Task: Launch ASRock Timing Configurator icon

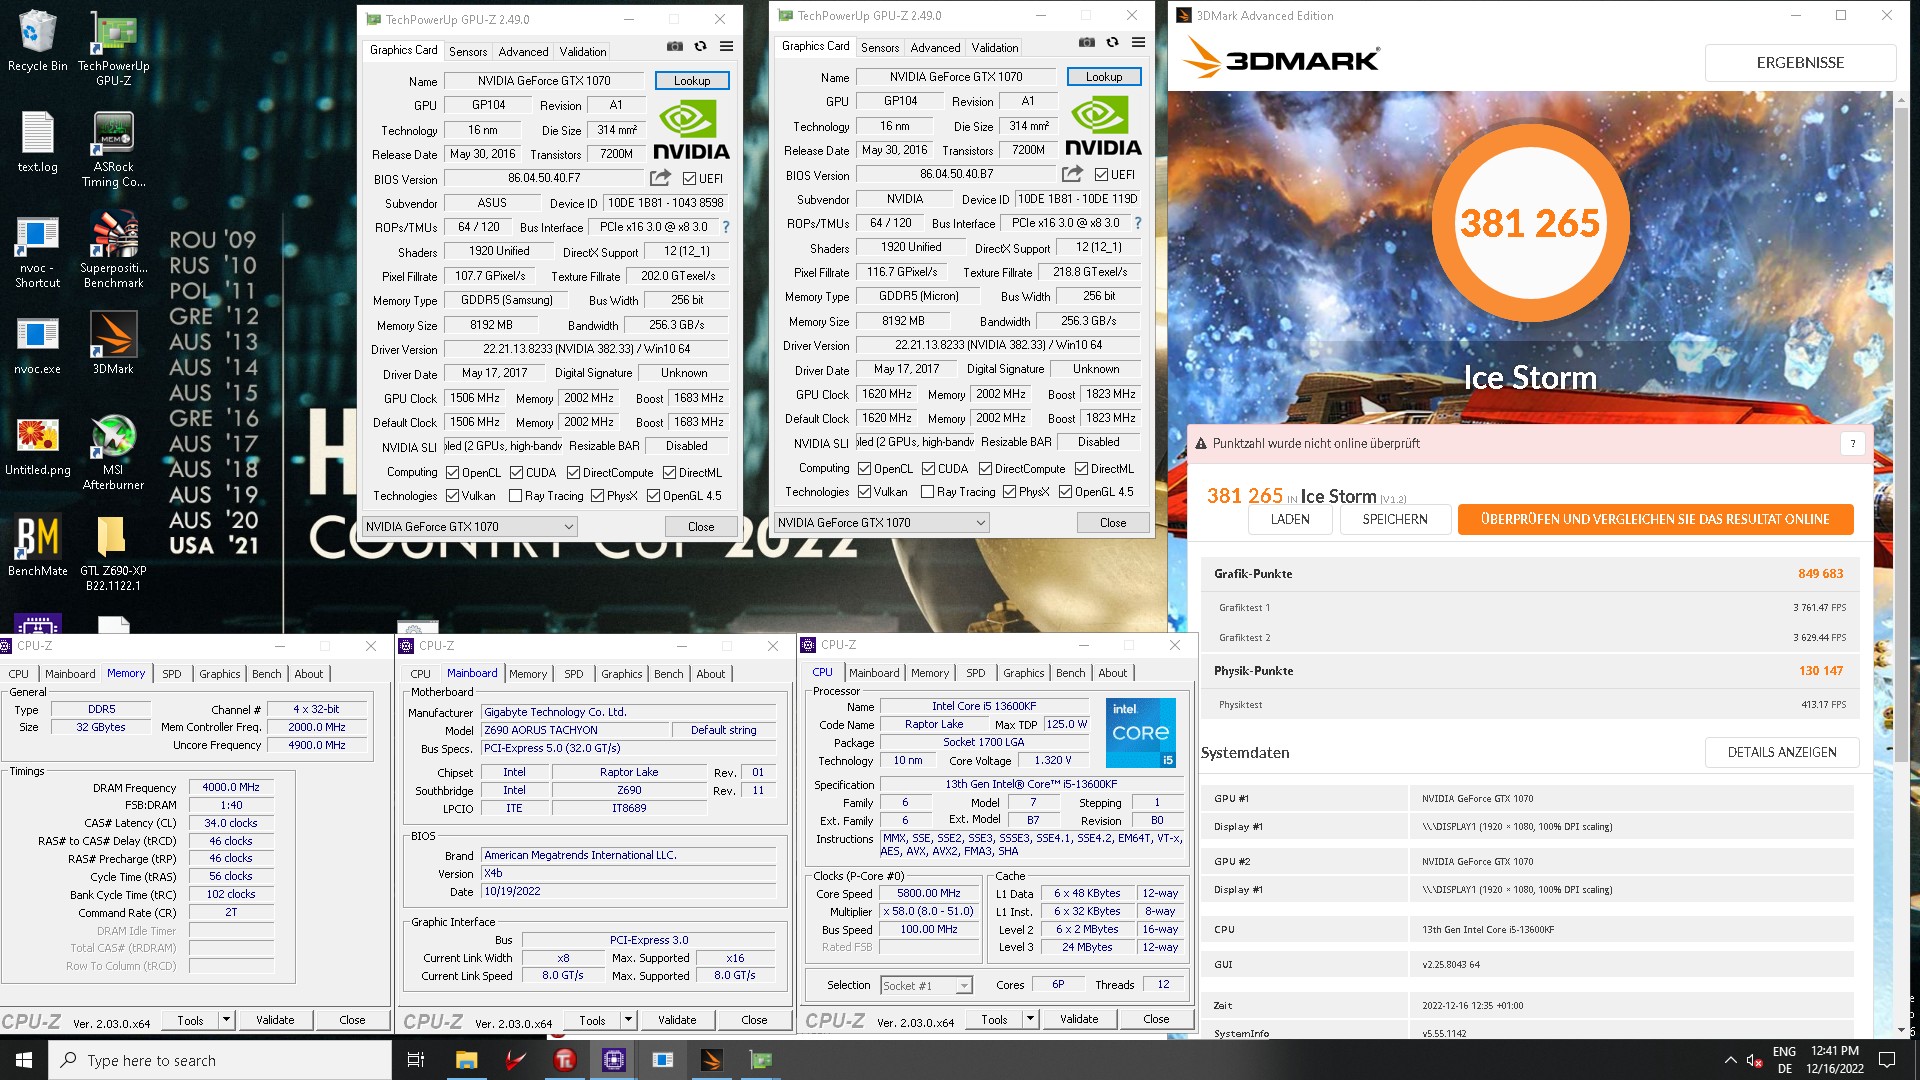Action: 113,149
